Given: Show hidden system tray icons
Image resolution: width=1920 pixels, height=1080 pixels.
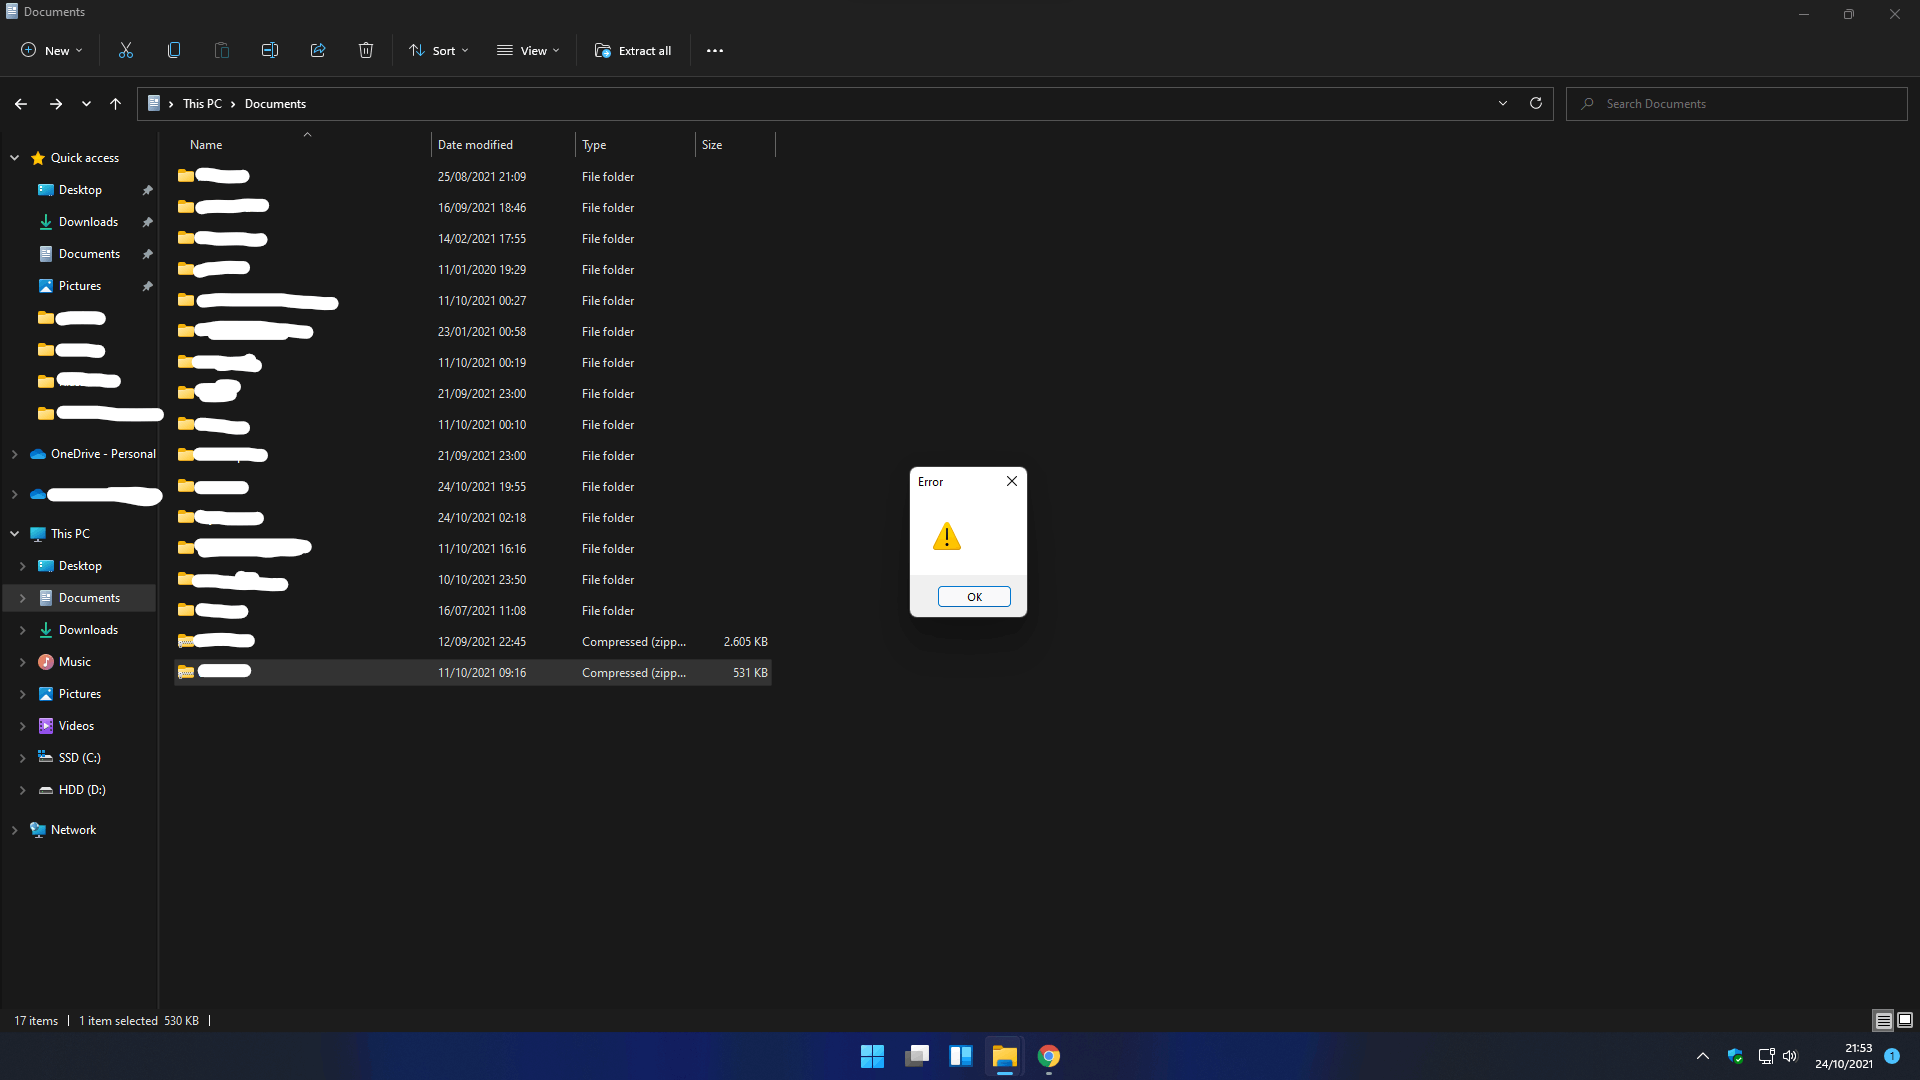Looking at the screenshot, I should click(x=1703, y=1056).
